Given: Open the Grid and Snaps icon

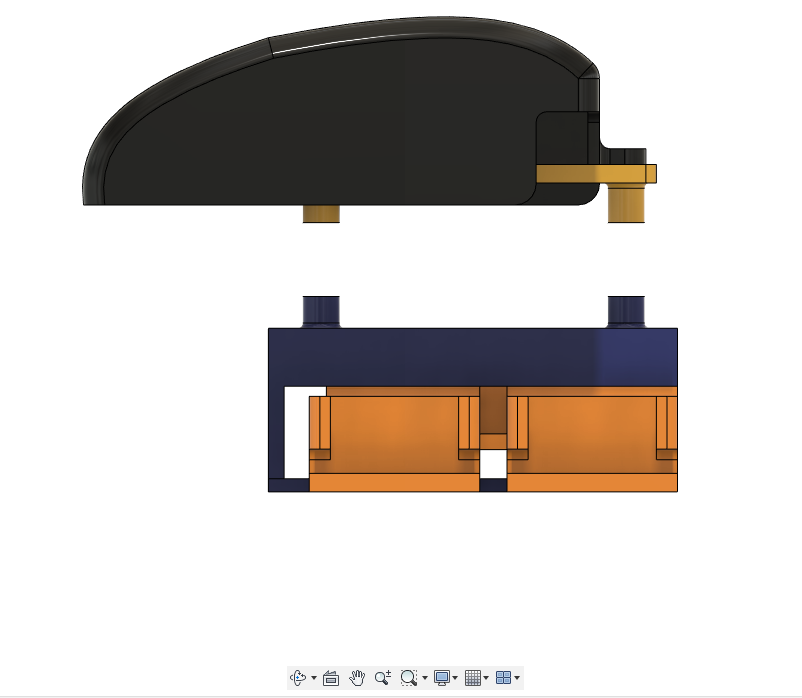Looking at the screenshot, I should coord(473,678).
